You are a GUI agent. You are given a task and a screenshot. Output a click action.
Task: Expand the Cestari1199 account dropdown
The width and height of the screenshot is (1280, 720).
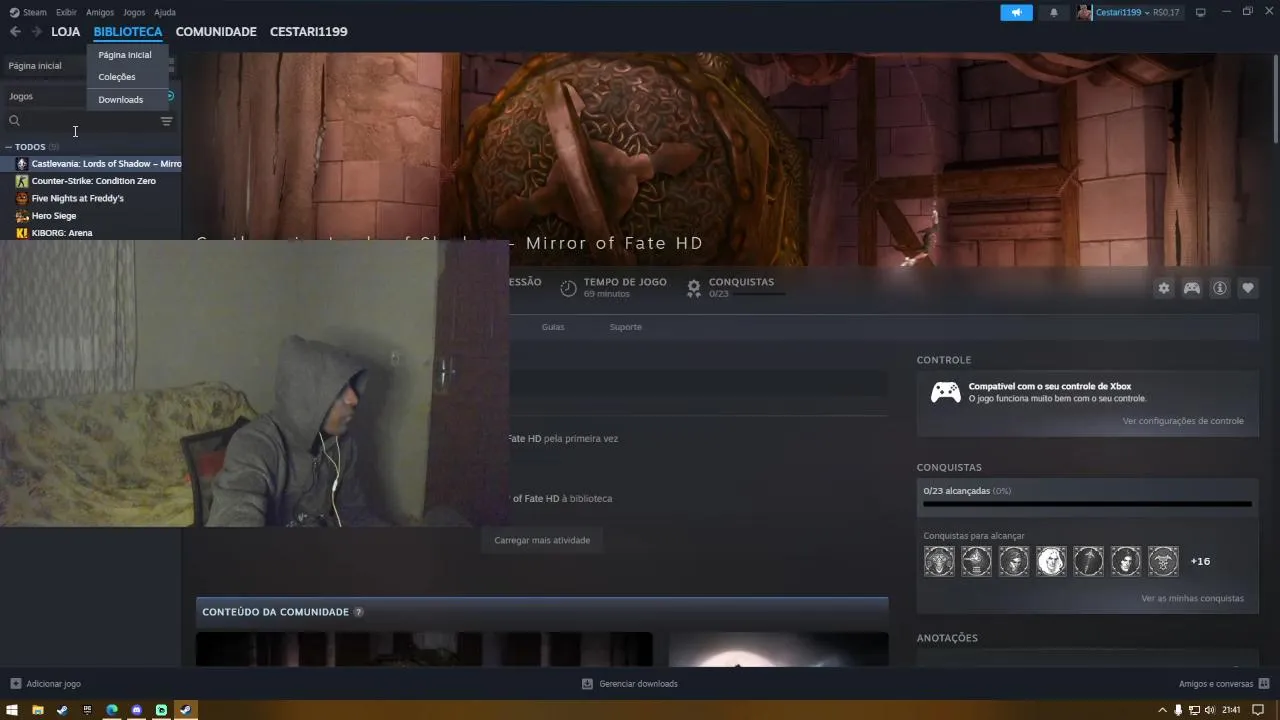pyautogui.click(x=1147, y=12)
